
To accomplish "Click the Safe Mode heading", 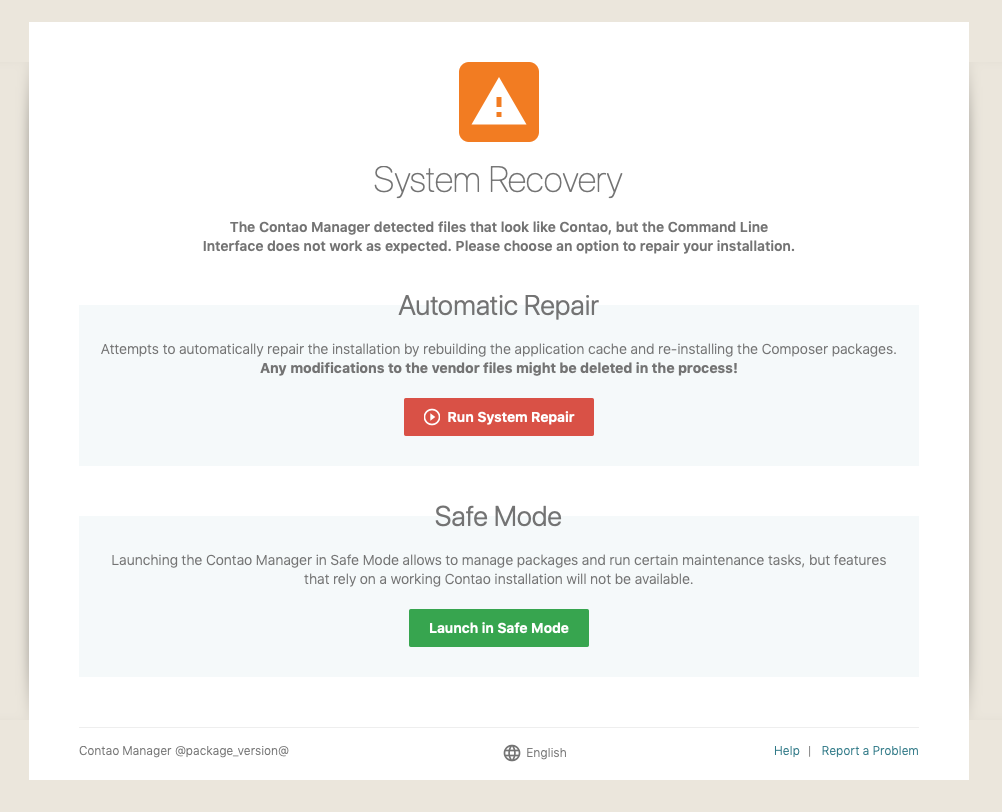I will coord(498,516).
